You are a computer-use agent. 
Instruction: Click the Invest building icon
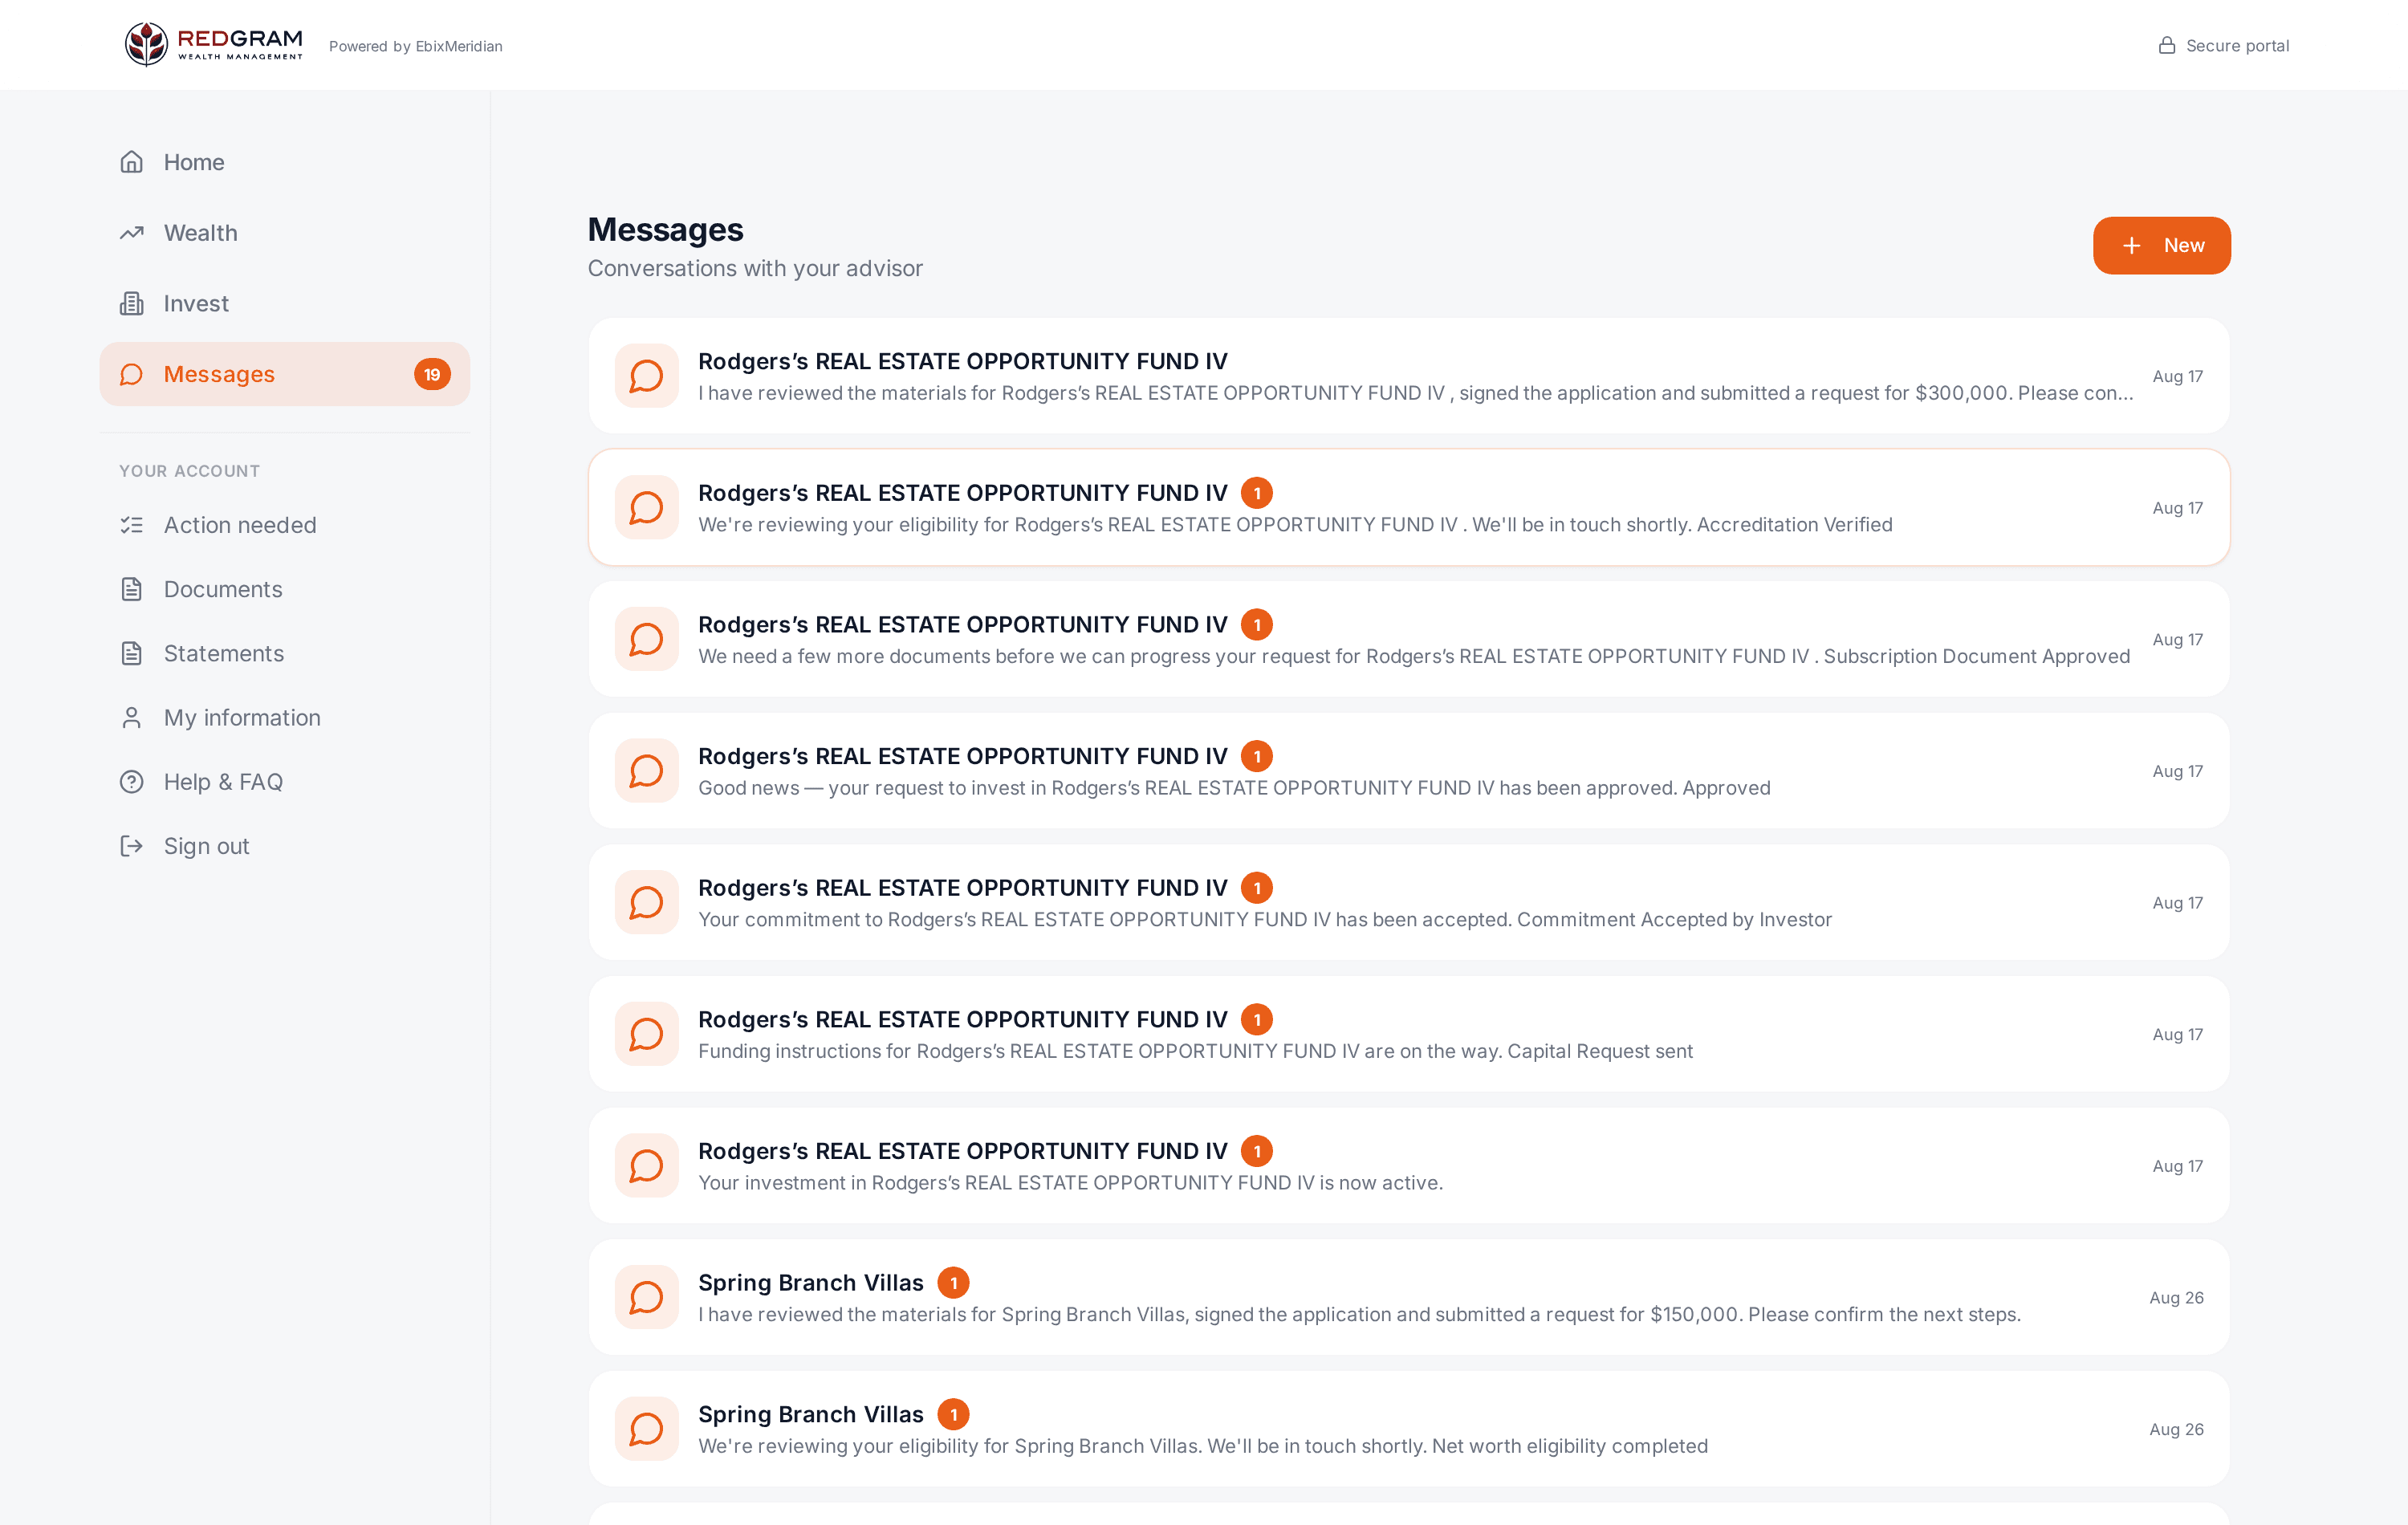(x=132, y=304)
